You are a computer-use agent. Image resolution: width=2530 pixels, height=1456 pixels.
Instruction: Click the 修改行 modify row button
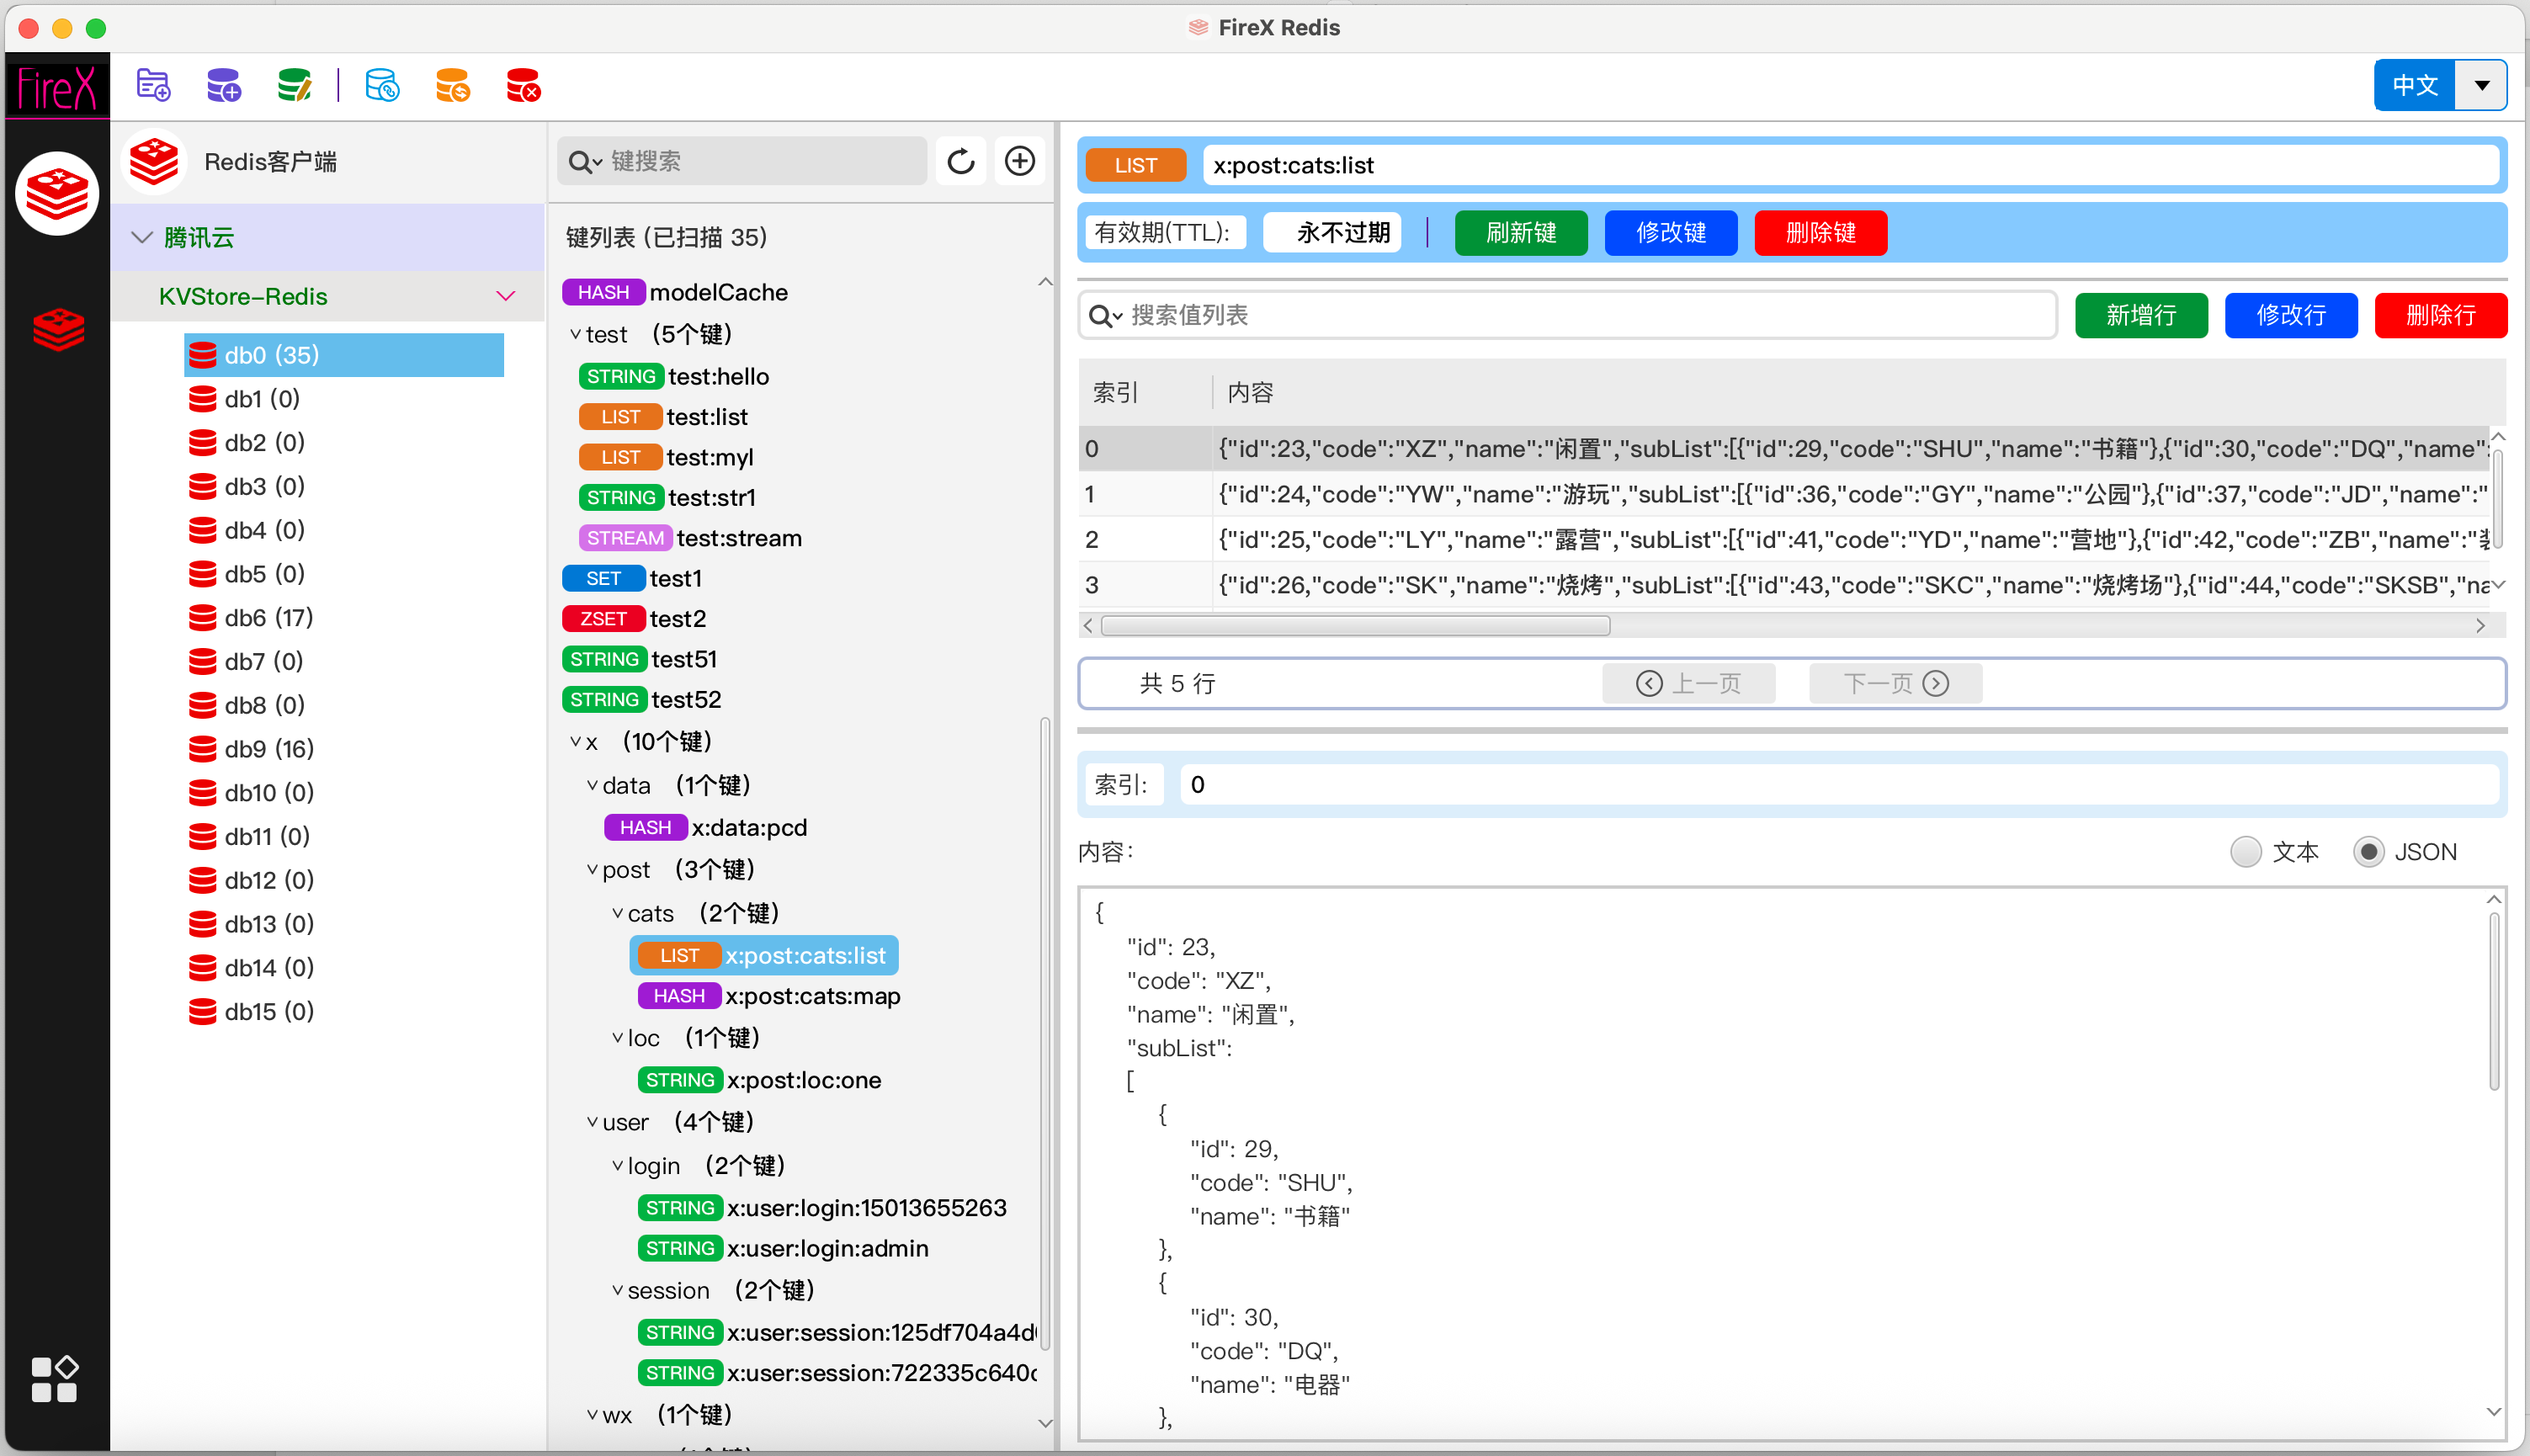coord(2290,316)
